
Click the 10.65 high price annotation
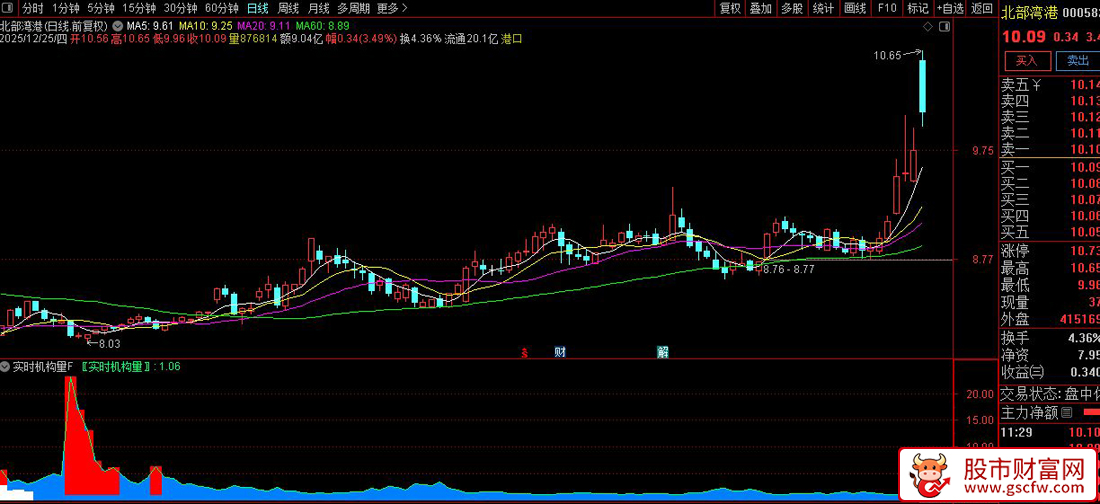(887, 54)
